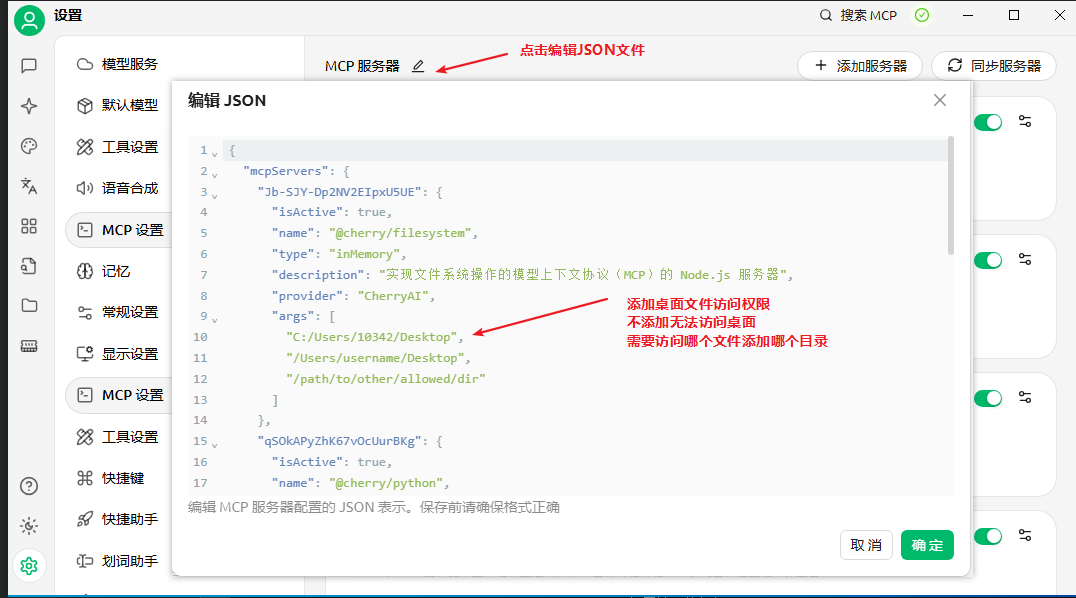Fold the args array at line 9
The width and height of the screenshot is (1076, 598).
click(215, 319)
